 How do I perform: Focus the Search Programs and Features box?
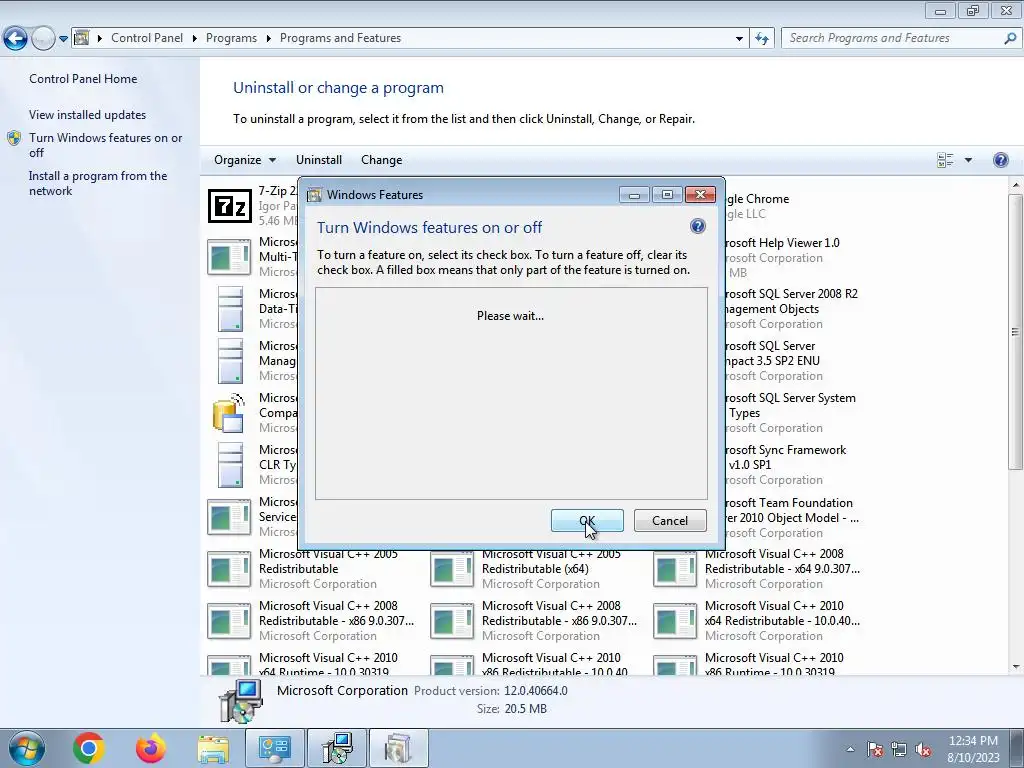893,38
